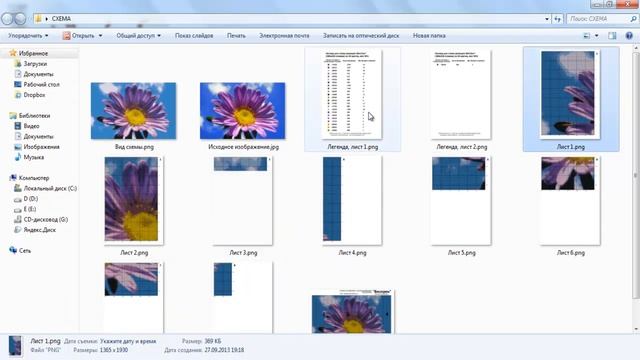The height and width of the screenshot is (360, 640).
Task: Open Видео library
Action: click(31, 126)
